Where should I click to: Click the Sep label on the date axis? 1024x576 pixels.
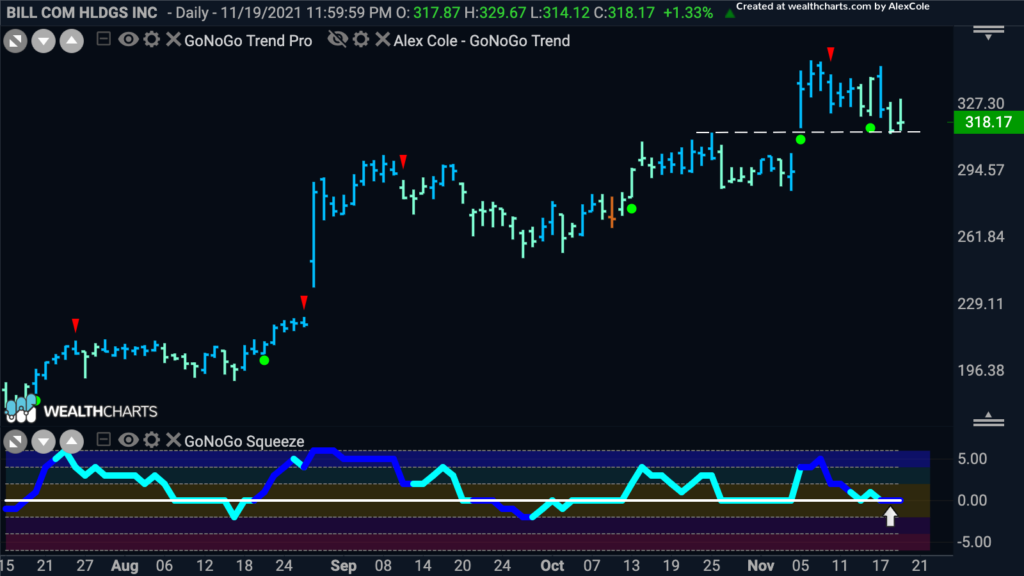coord(344,566)
